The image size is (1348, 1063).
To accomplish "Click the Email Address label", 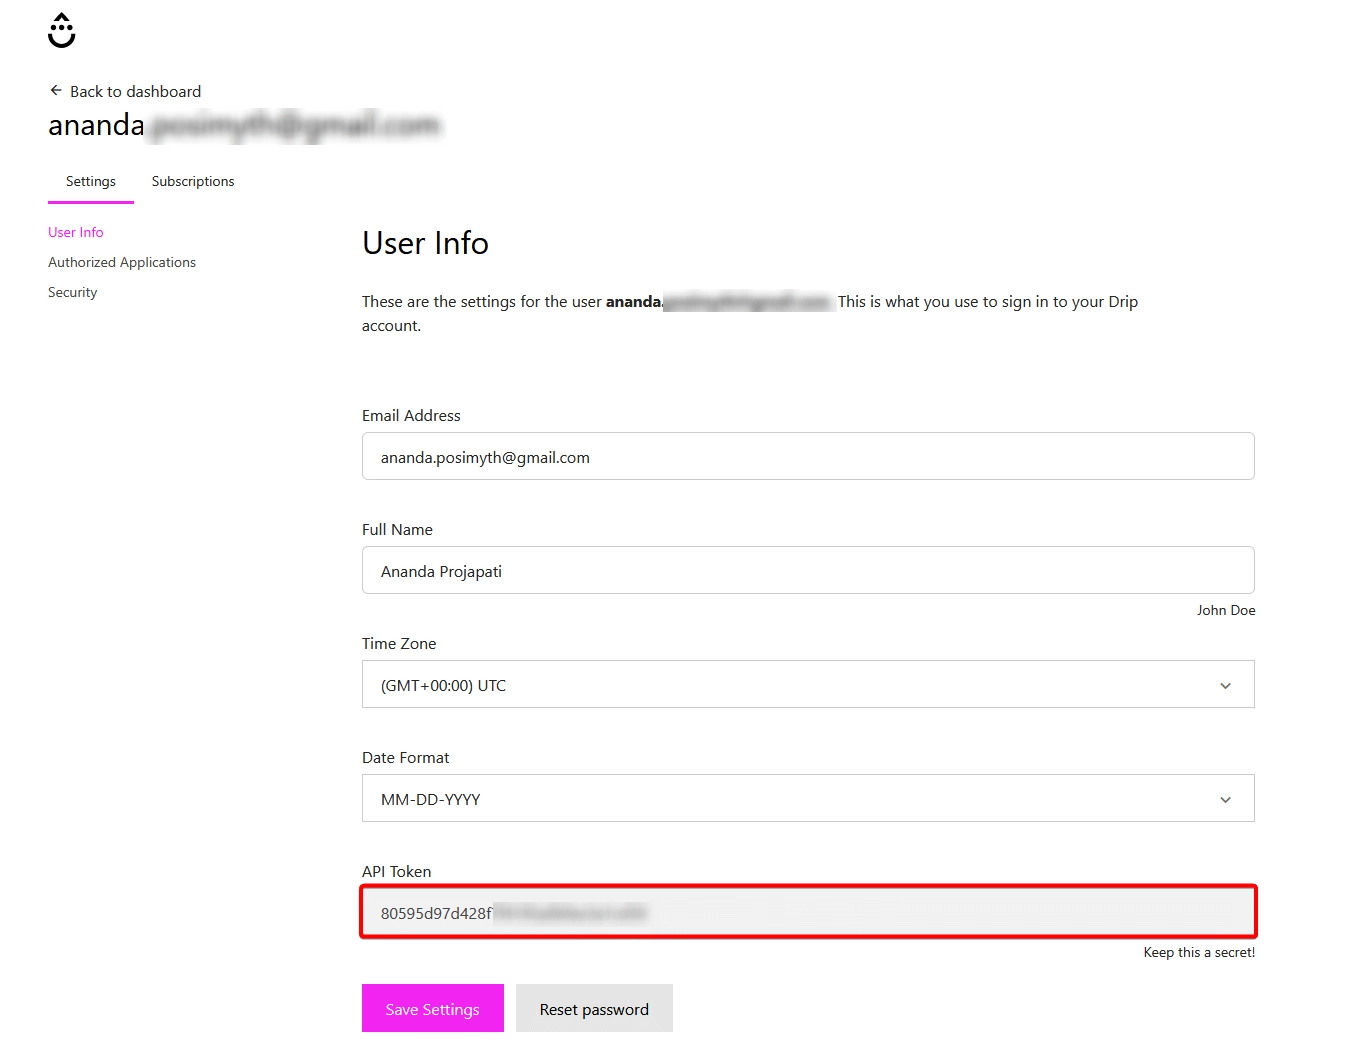I will click(411, 415).
